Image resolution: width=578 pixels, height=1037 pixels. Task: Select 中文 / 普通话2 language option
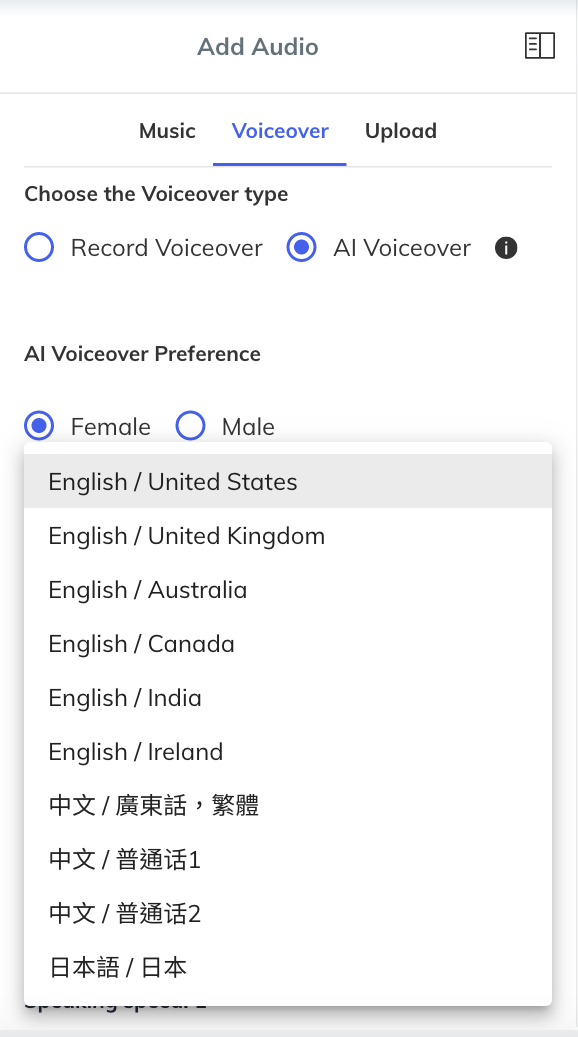(x=124, y=913)
